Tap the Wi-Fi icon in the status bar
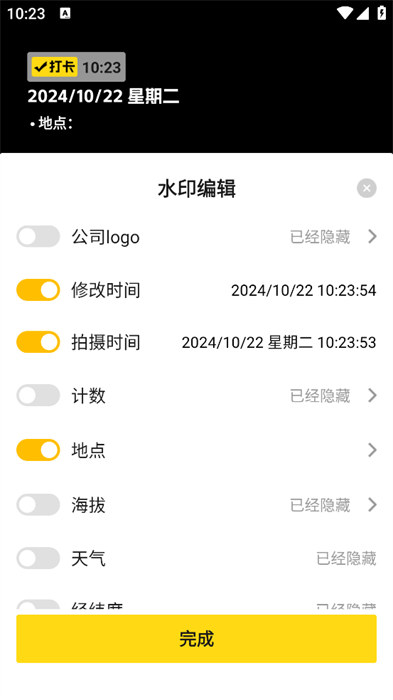The height and width of the screenshot is (700, 393). click(345, 13)
